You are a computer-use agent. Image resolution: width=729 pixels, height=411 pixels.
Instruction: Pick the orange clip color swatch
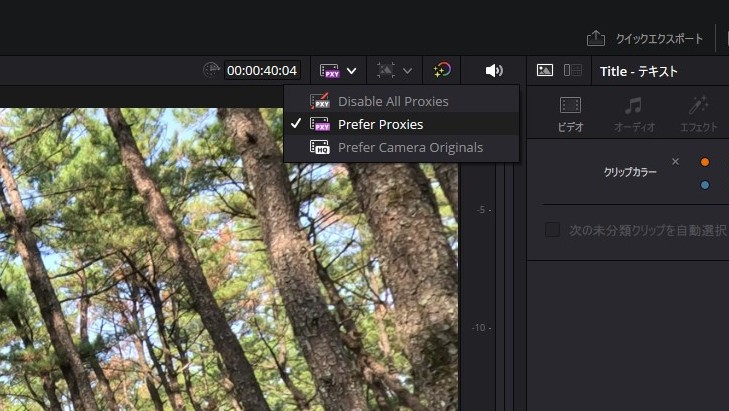click(705, 162)
